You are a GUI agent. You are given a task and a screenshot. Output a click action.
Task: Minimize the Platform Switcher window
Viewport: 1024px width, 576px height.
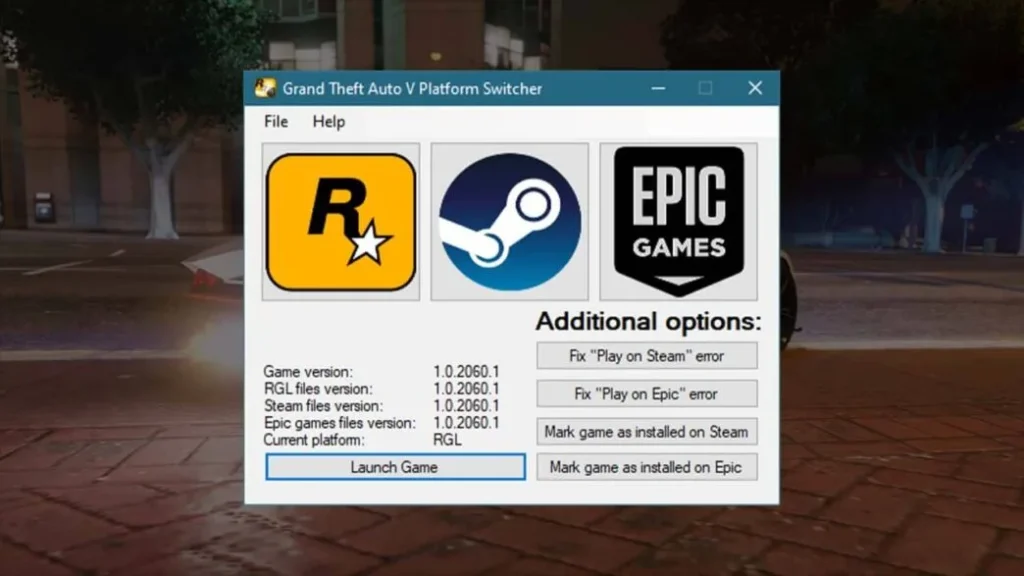tap(658, 88)
